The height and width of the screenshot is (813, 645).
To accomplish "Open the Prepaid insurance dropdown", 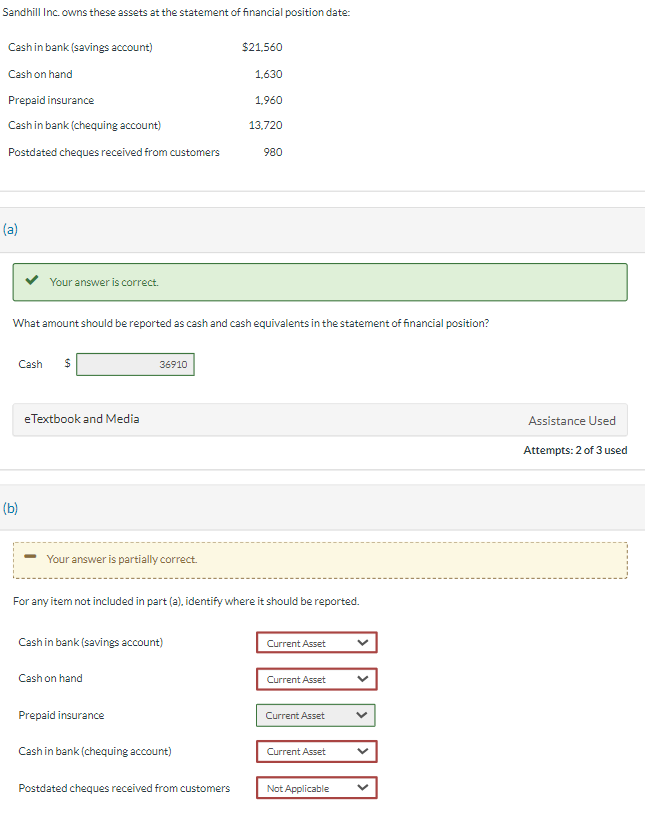I will pyautogui.click(x=314, y=715).
